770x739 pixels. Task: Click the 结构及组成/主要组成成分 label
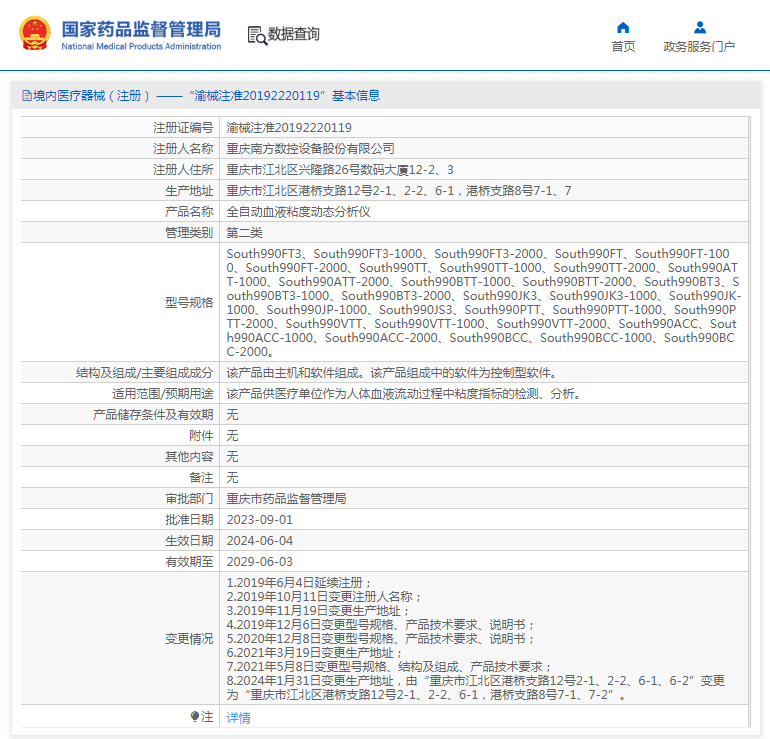(144, 373)
